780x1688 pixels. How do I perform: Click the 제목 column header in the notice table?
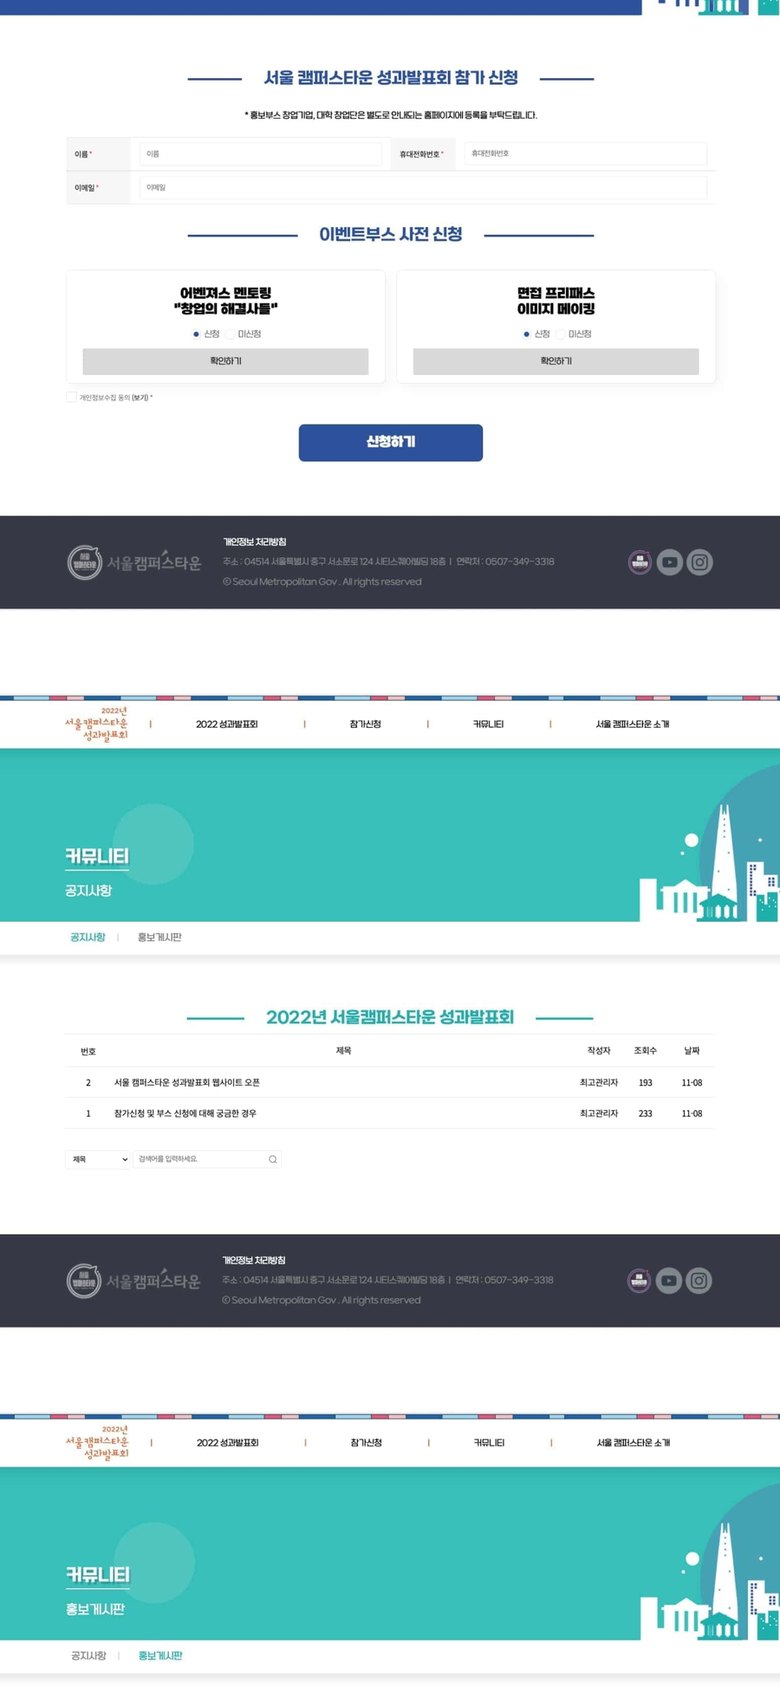(344, 1051)
